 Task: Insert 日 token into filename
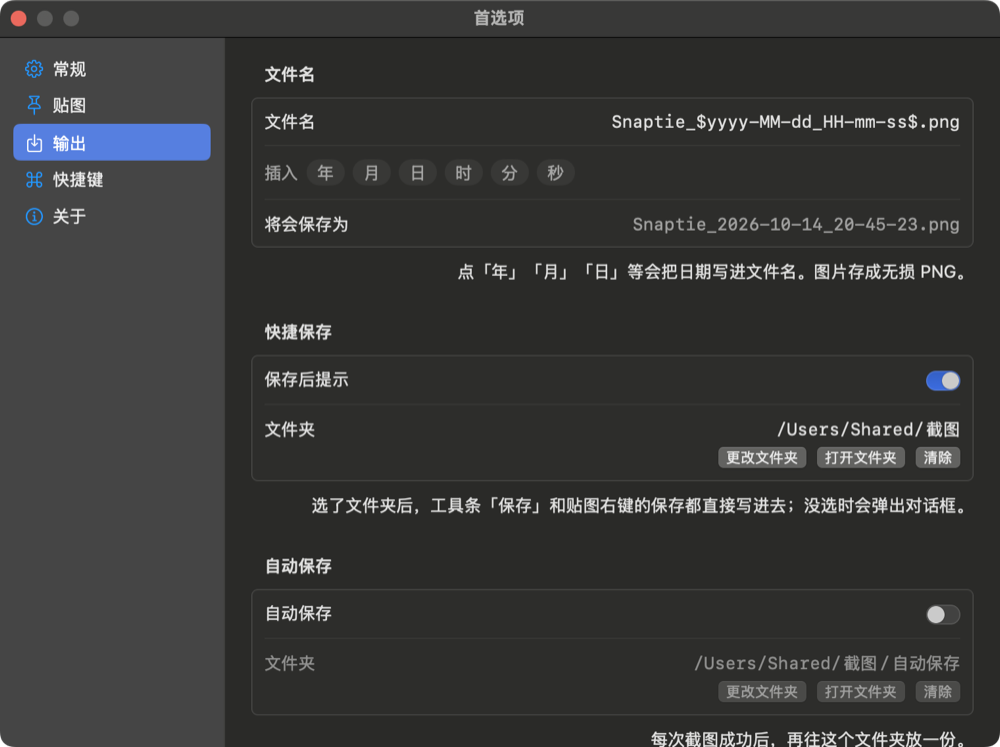click(417, 173)
